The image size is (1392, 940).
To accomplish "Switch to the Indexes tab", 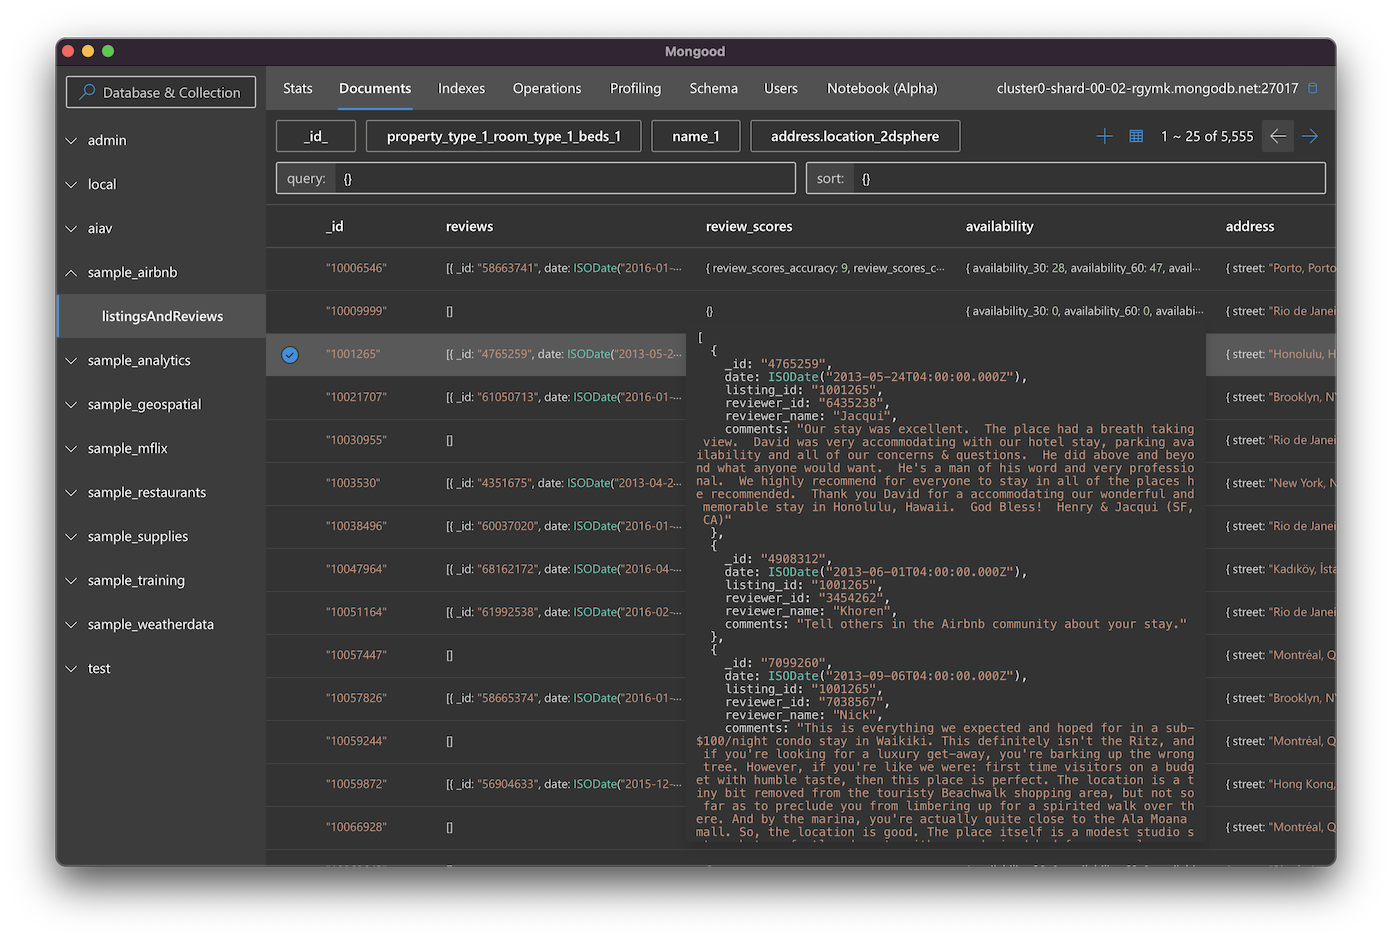I will pyautogui.click(x=461, y=88).
